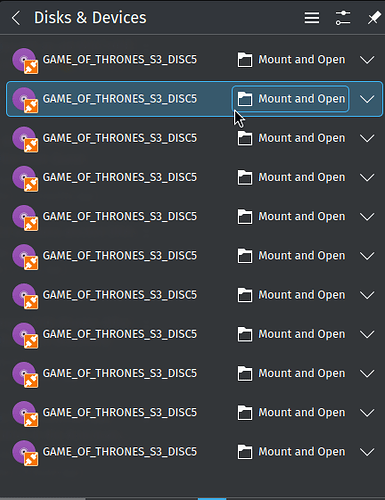Open the hamburger menu in the header
385x500 pixels.
tap(312, 18)
